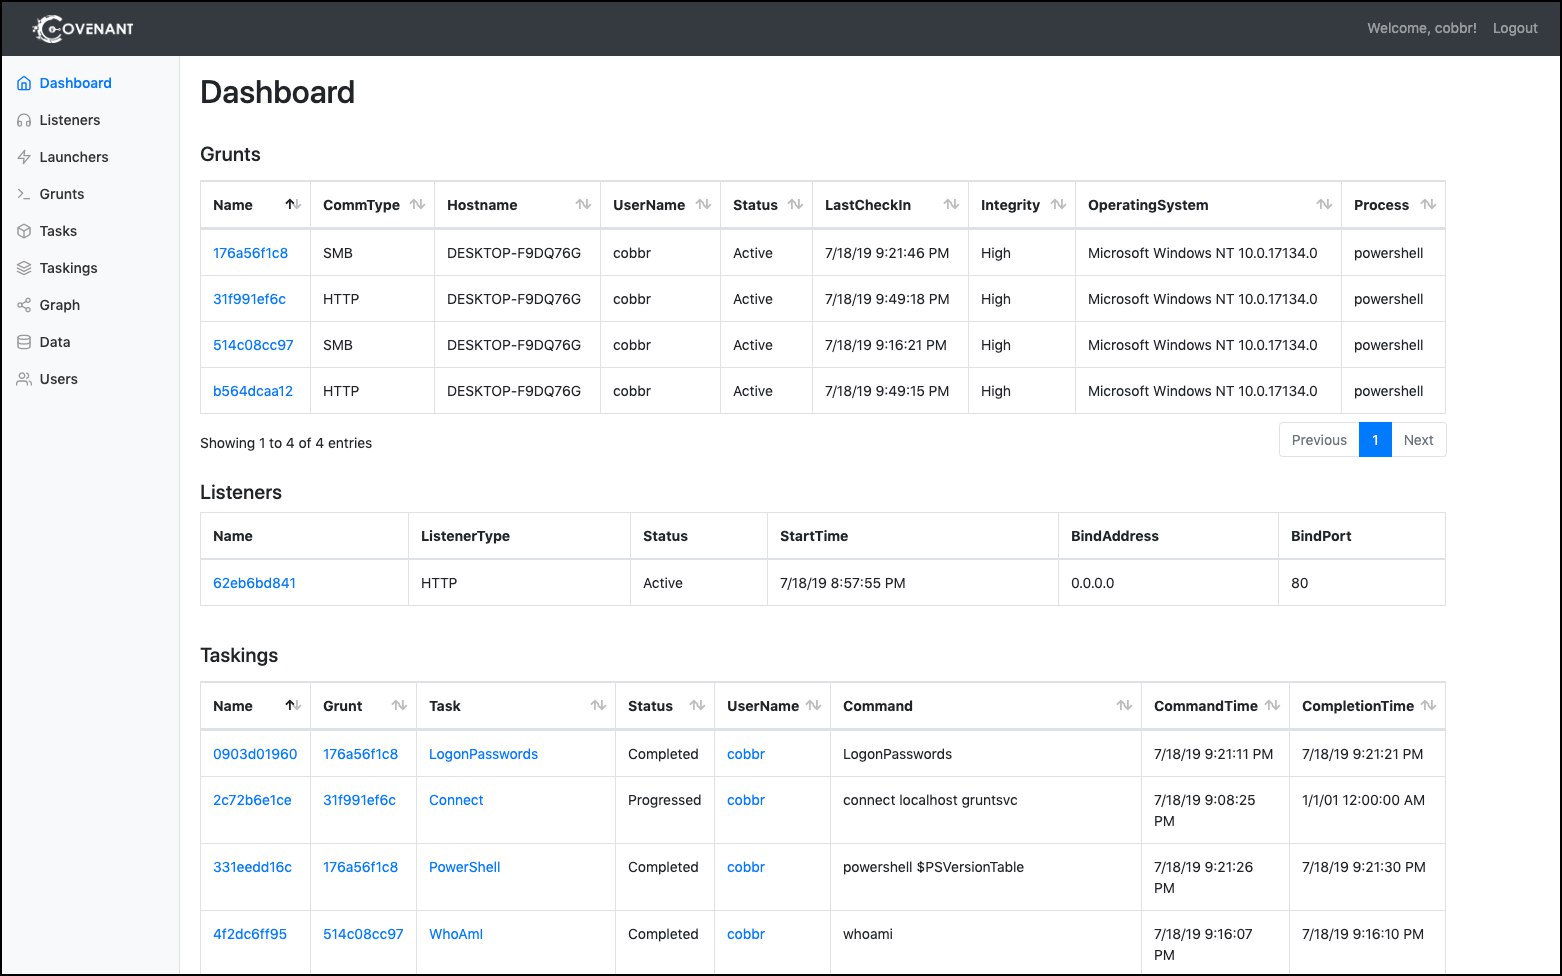Select the Tasks cube icon in sidebar

click(x=24, y=231)
